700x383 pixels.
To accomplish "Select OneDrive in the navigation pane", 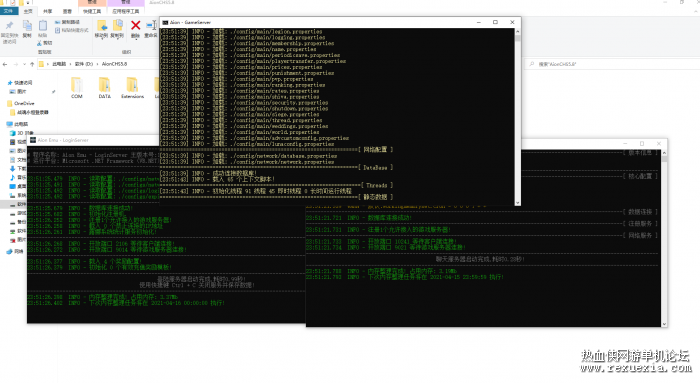I will [24, 103].
